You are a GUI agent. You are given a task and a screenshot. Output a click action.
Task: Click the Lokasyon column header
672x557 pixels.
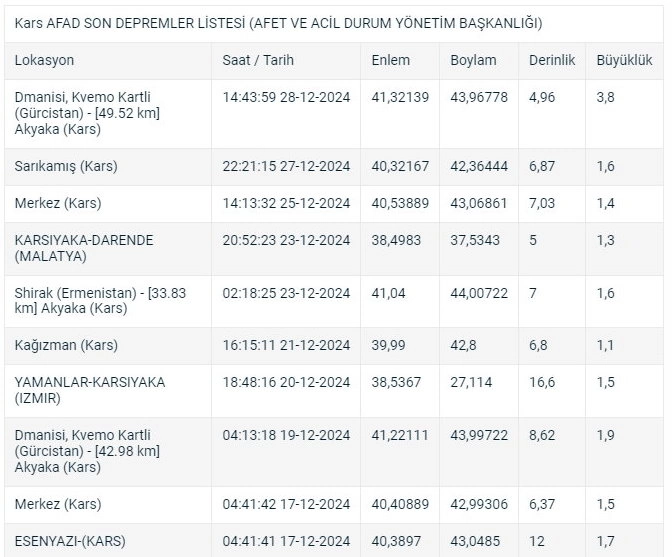click(x=44, y=60)
